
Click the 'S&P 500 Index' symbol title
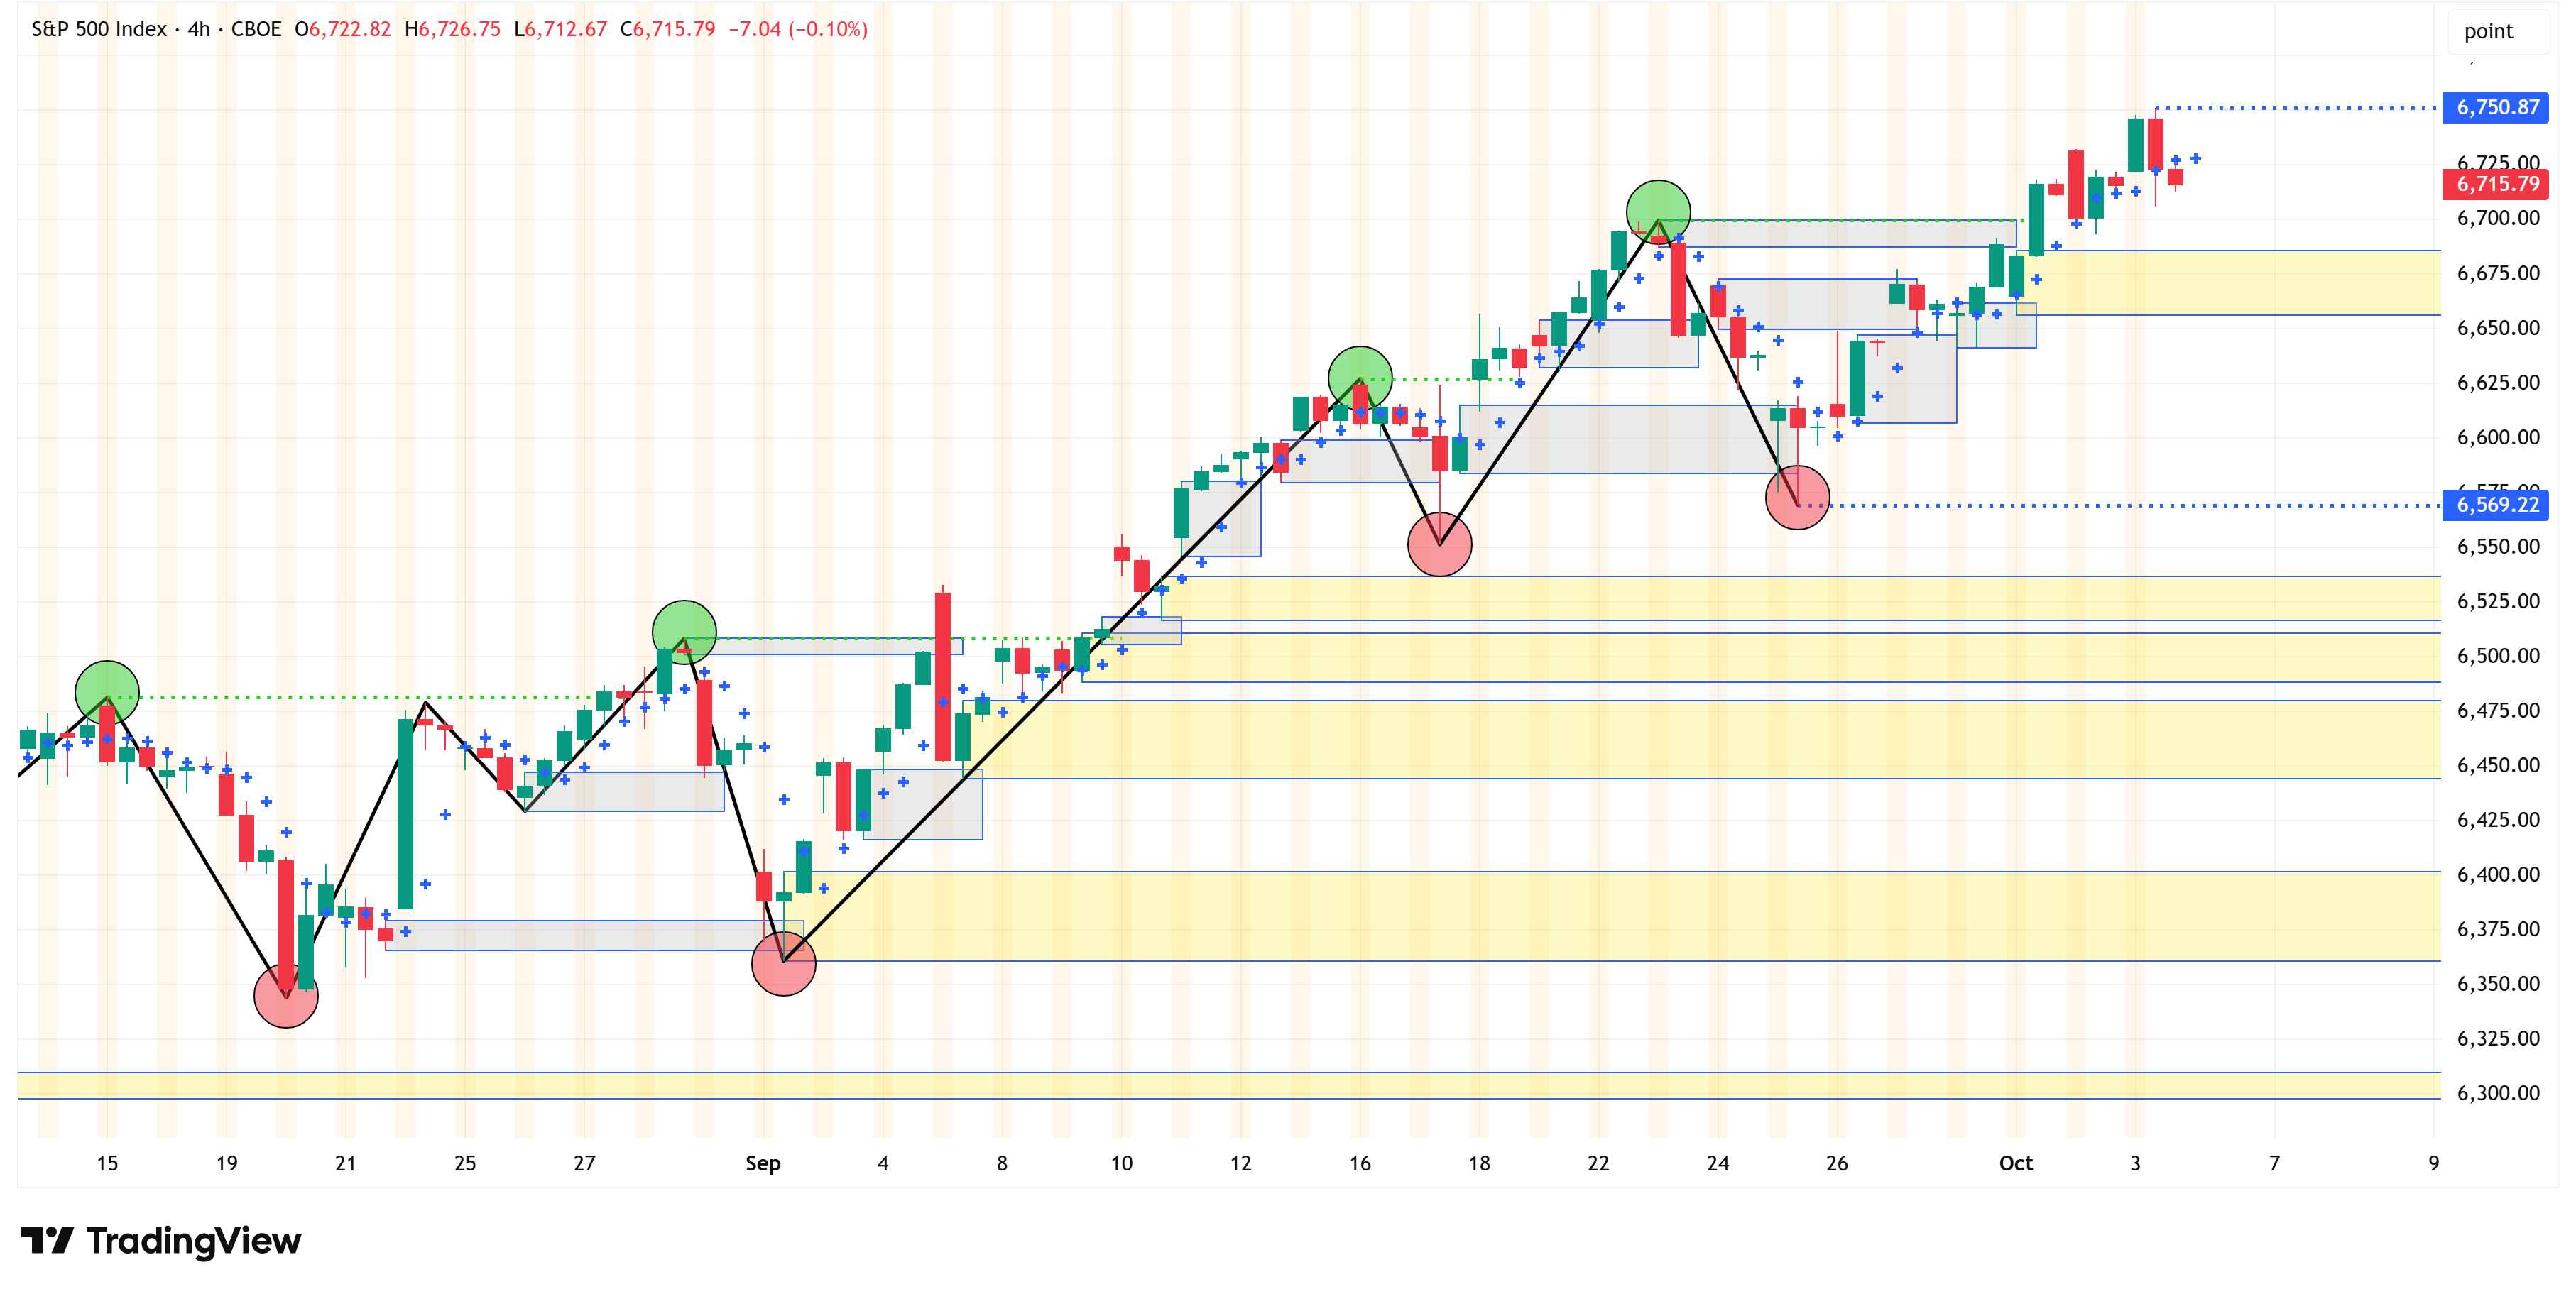click(98, 29)
